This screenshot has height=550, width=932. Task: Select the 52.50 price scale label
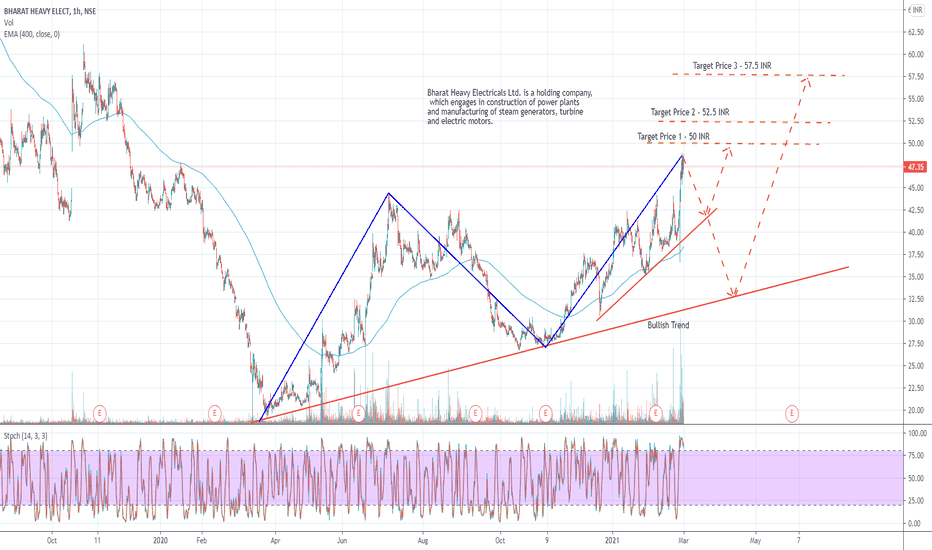(915, 121)
